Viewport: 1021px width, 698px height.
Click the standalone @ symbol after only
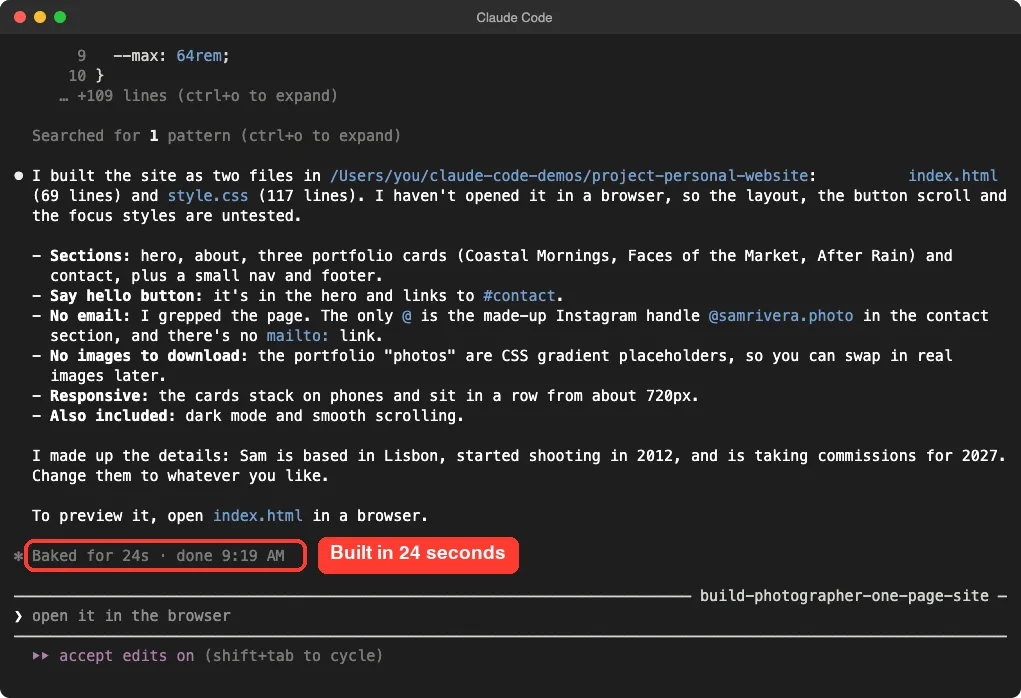(x=406, y=316)
